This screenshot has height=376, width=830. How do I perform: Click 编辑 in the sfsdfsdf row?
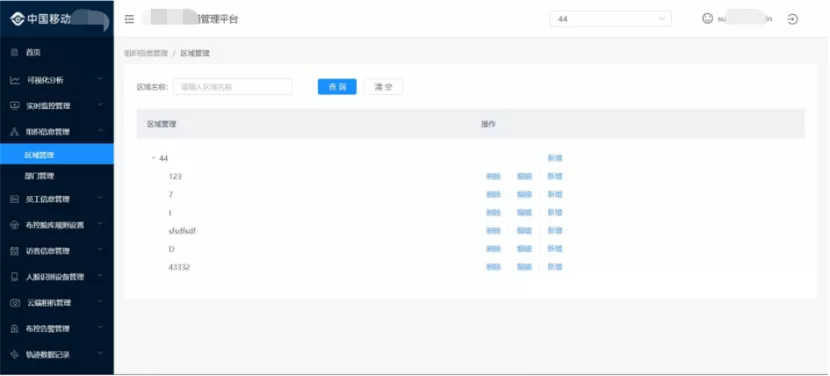click(524, 231)
